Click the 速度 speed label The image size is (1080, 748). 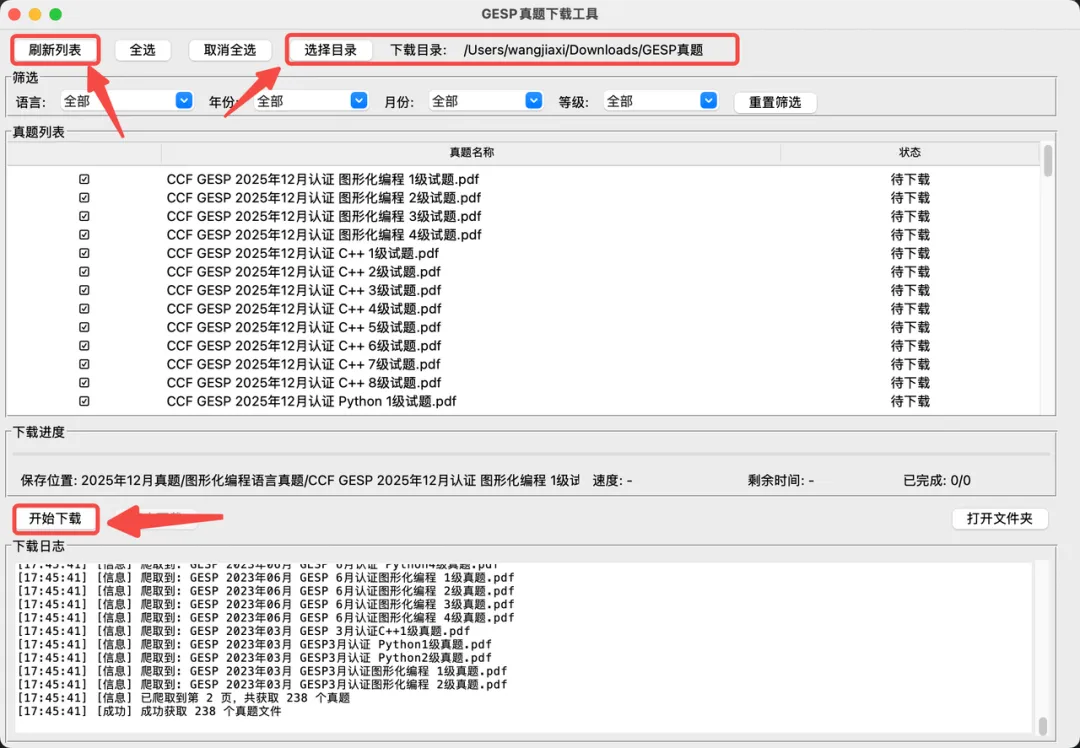612,481
